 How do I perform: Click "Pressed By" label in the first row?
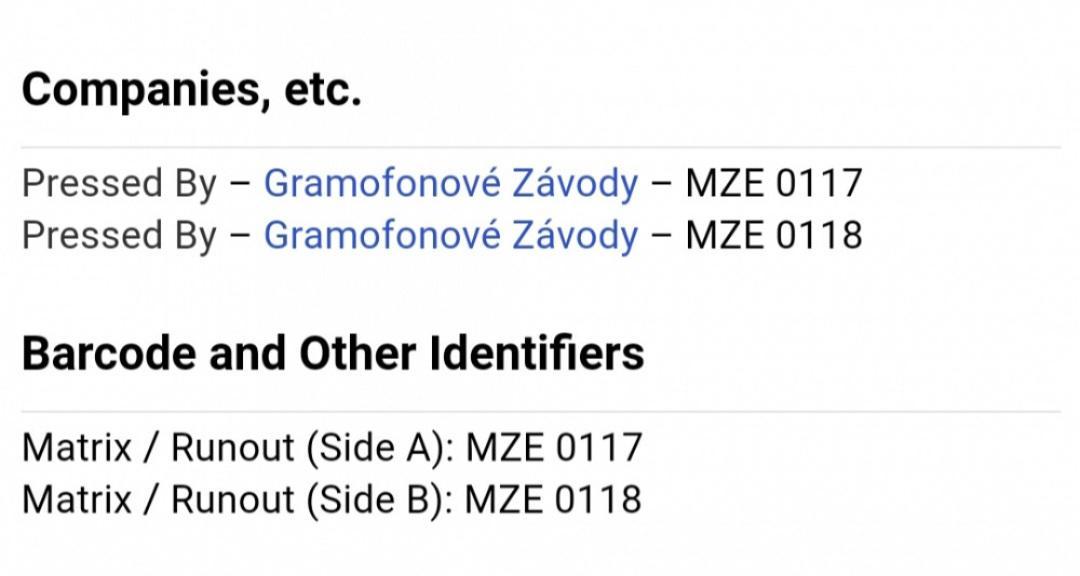click(x=118, y=183)
